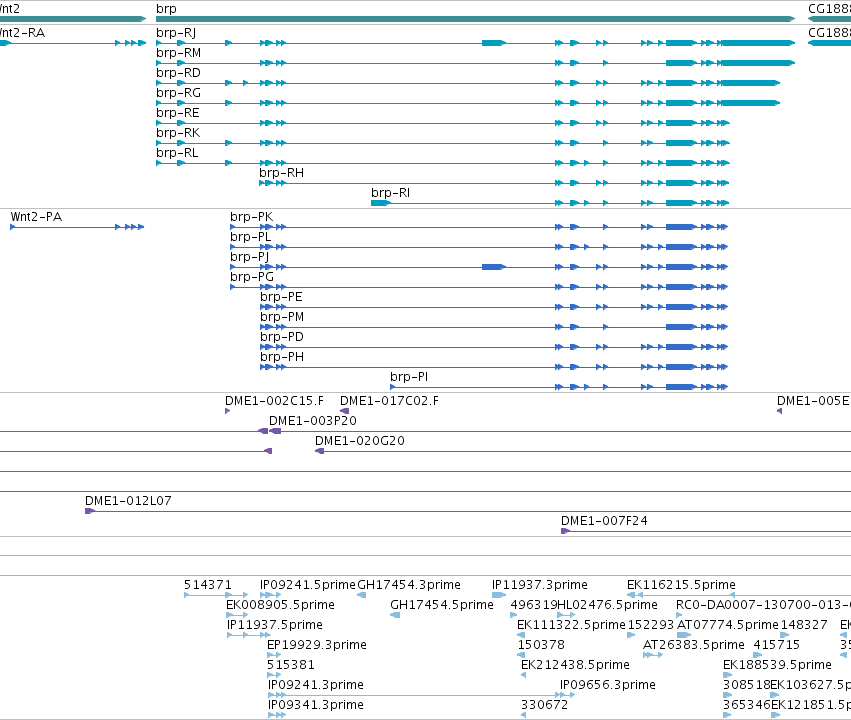Click the EK111322.5prime cDNA label
The image size is (851, 720).
[x=571, y=625]
